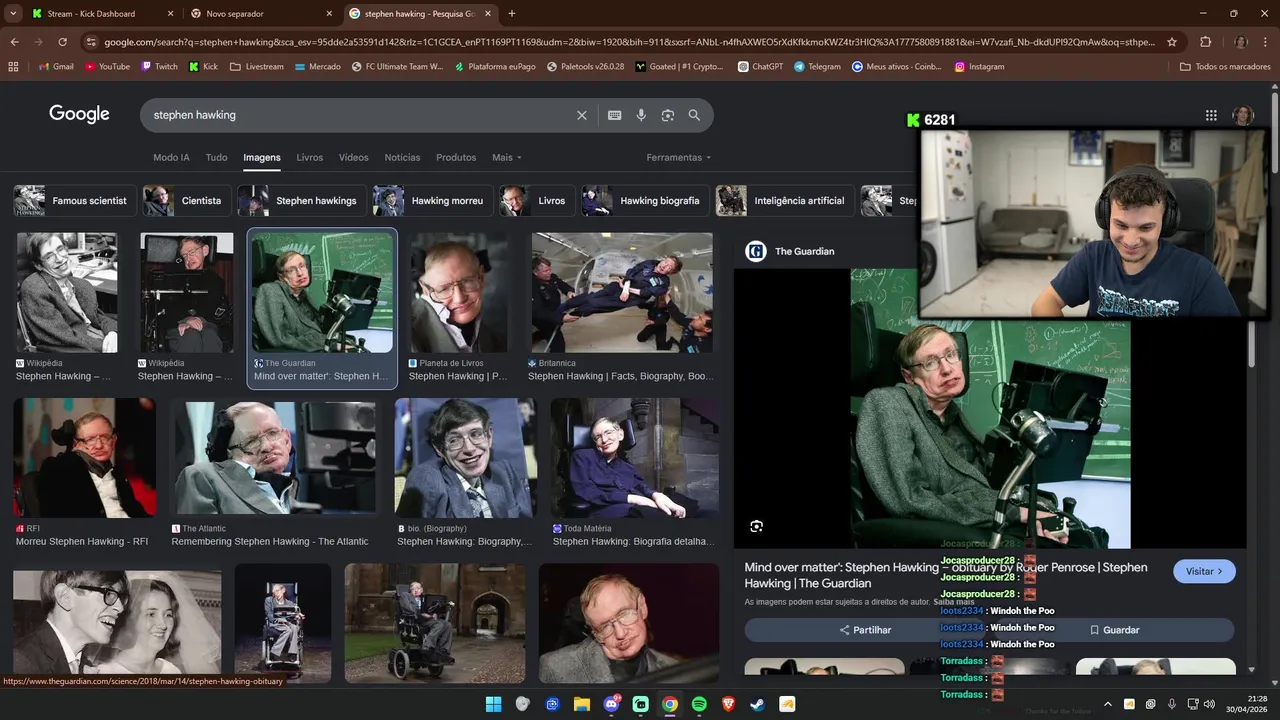
Task: Search by image with the Google Lens icon
Action: point(668,115)
